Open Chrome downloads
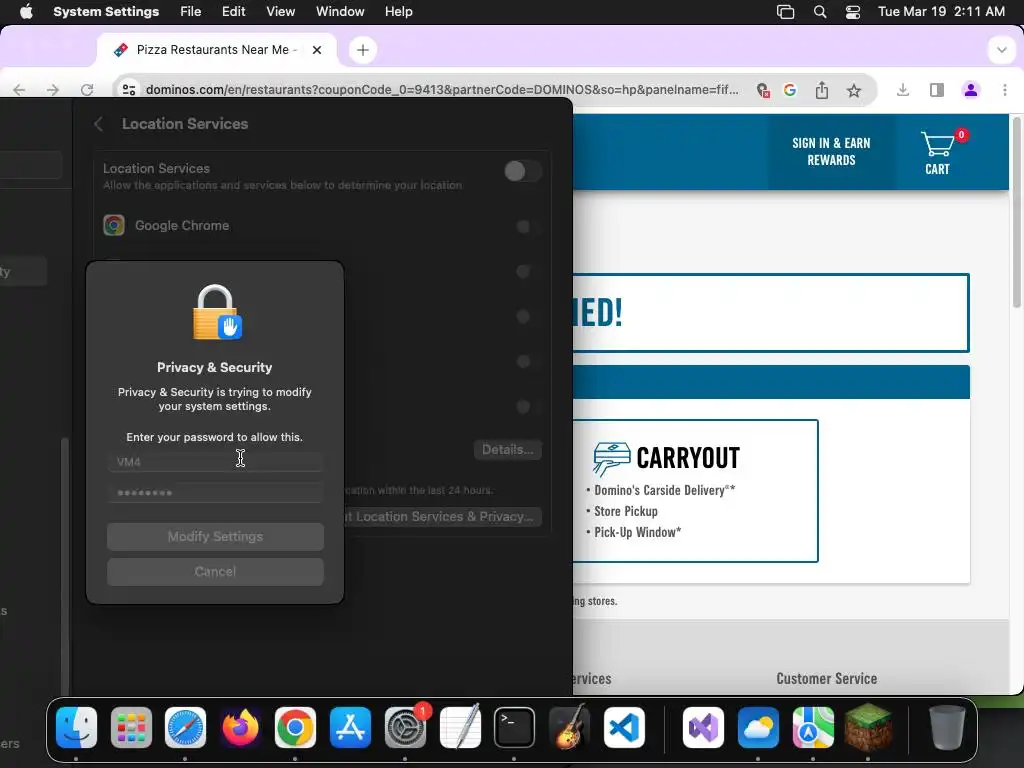 click(x=903, y=90)
